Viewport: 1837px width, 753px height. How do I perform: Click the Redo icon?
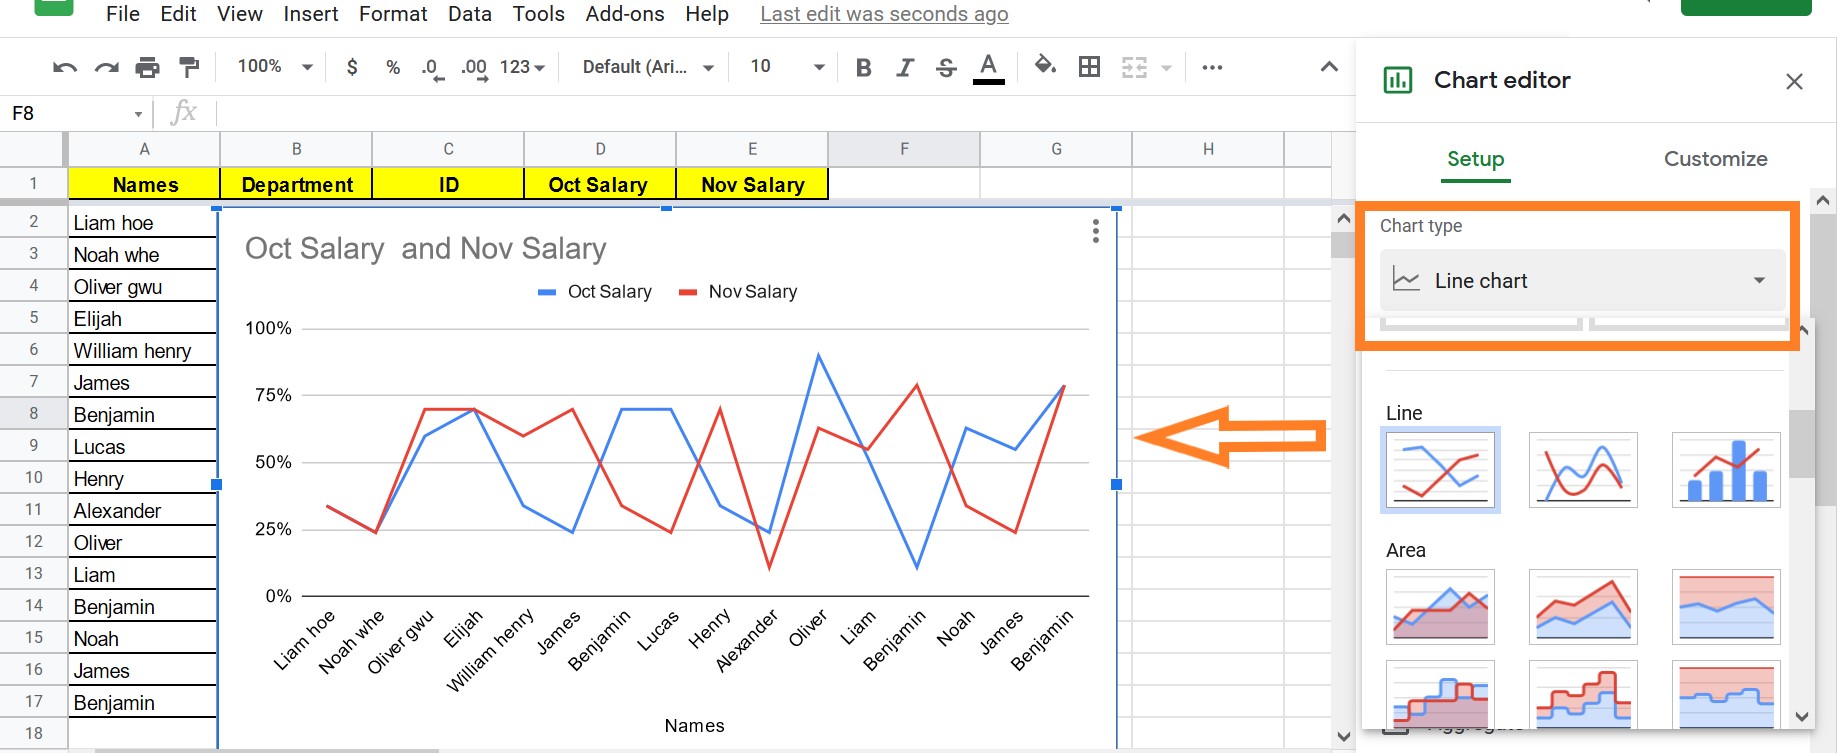click(106, 67)
